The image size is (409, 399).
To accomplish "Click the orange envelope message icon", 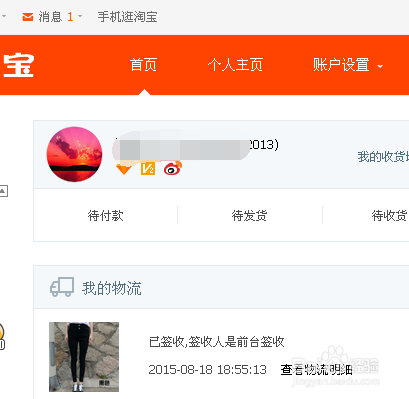I will click(x=28, y=17).
